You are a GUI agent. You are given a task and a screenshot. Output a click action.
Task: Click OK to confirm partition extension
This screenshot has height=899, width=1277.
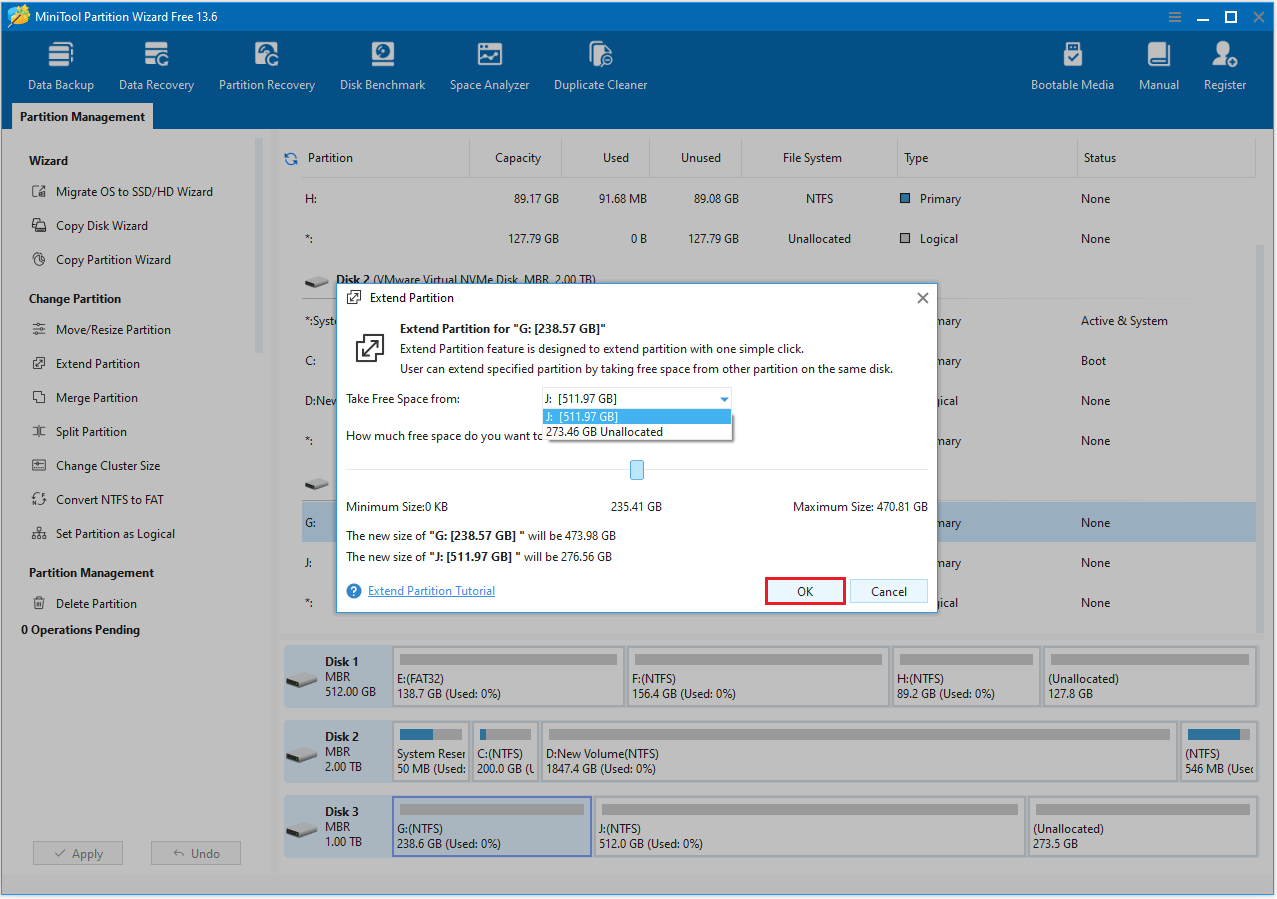point(804,590)
